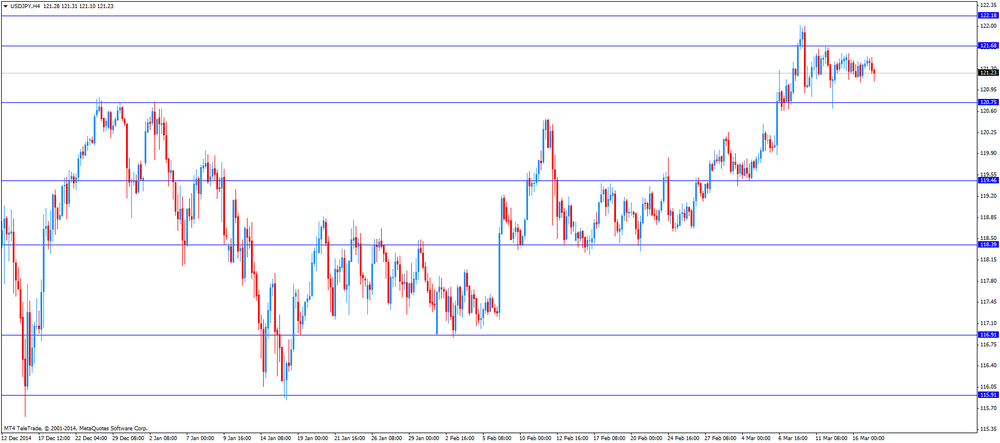Click the 14 Jan 08:00 time label
This screenshot has width=1000, height=443.
[276, 439]
